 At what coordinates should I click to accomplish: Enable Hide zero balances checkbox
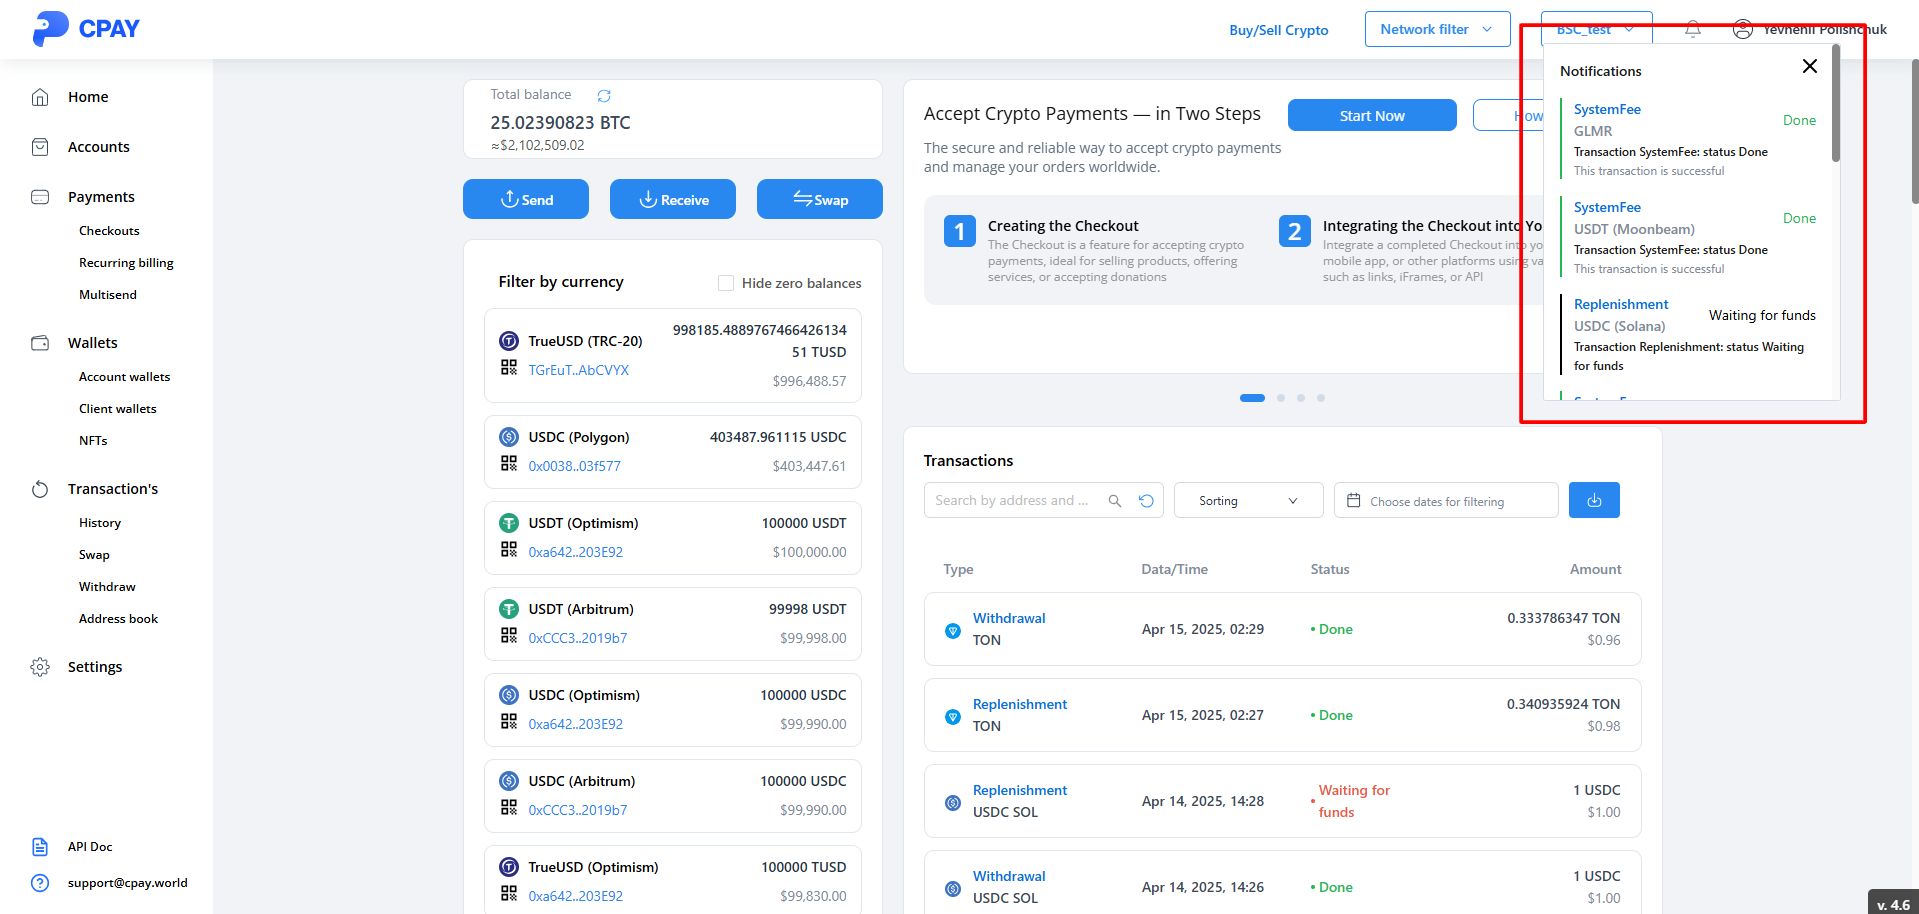click(x=726, y=283)
